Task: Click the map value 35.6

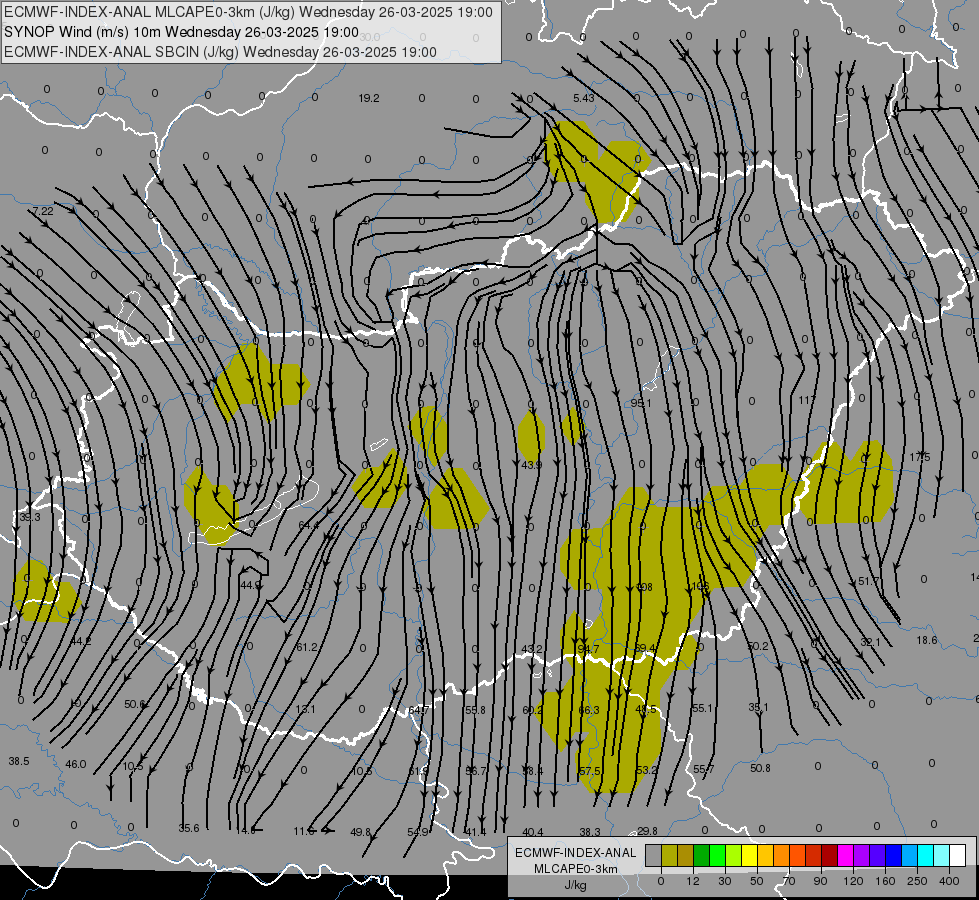Action: (x=189, y=828)
